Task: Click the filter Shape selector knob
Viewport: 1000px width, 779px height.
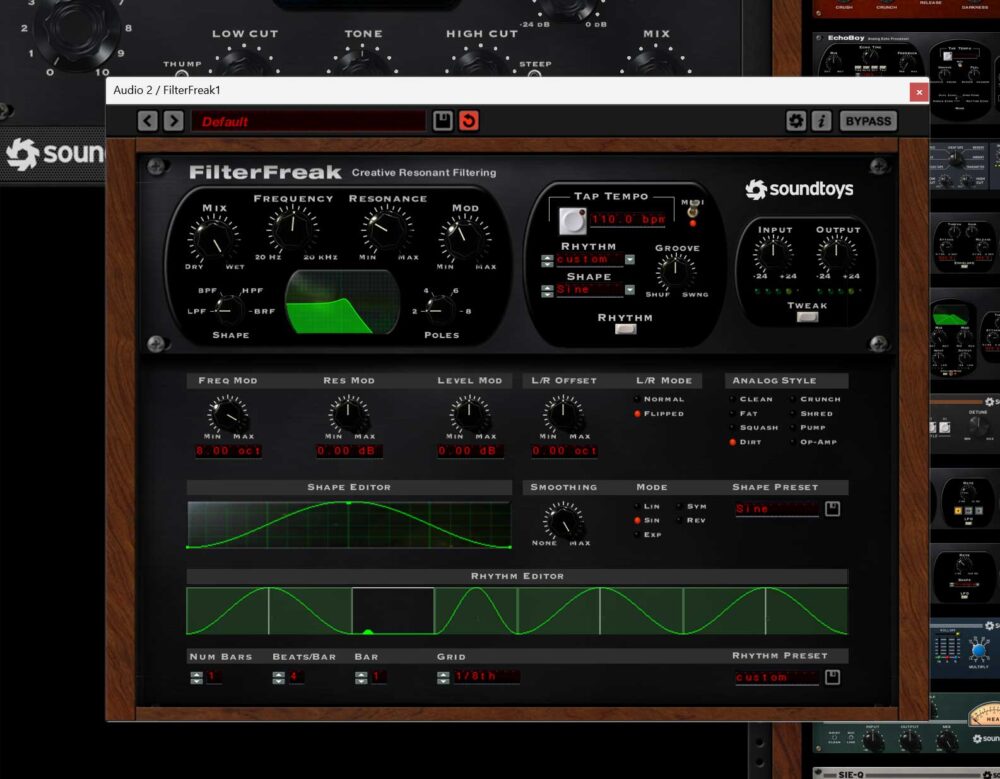Action: [x=230, y=311]
